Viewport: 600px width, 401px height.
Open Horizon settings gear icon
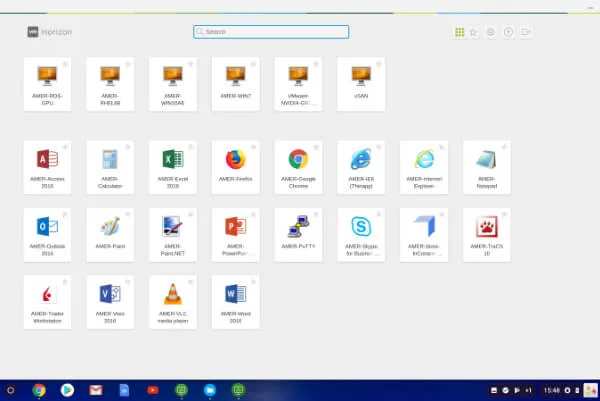click(x=491, y=32)
